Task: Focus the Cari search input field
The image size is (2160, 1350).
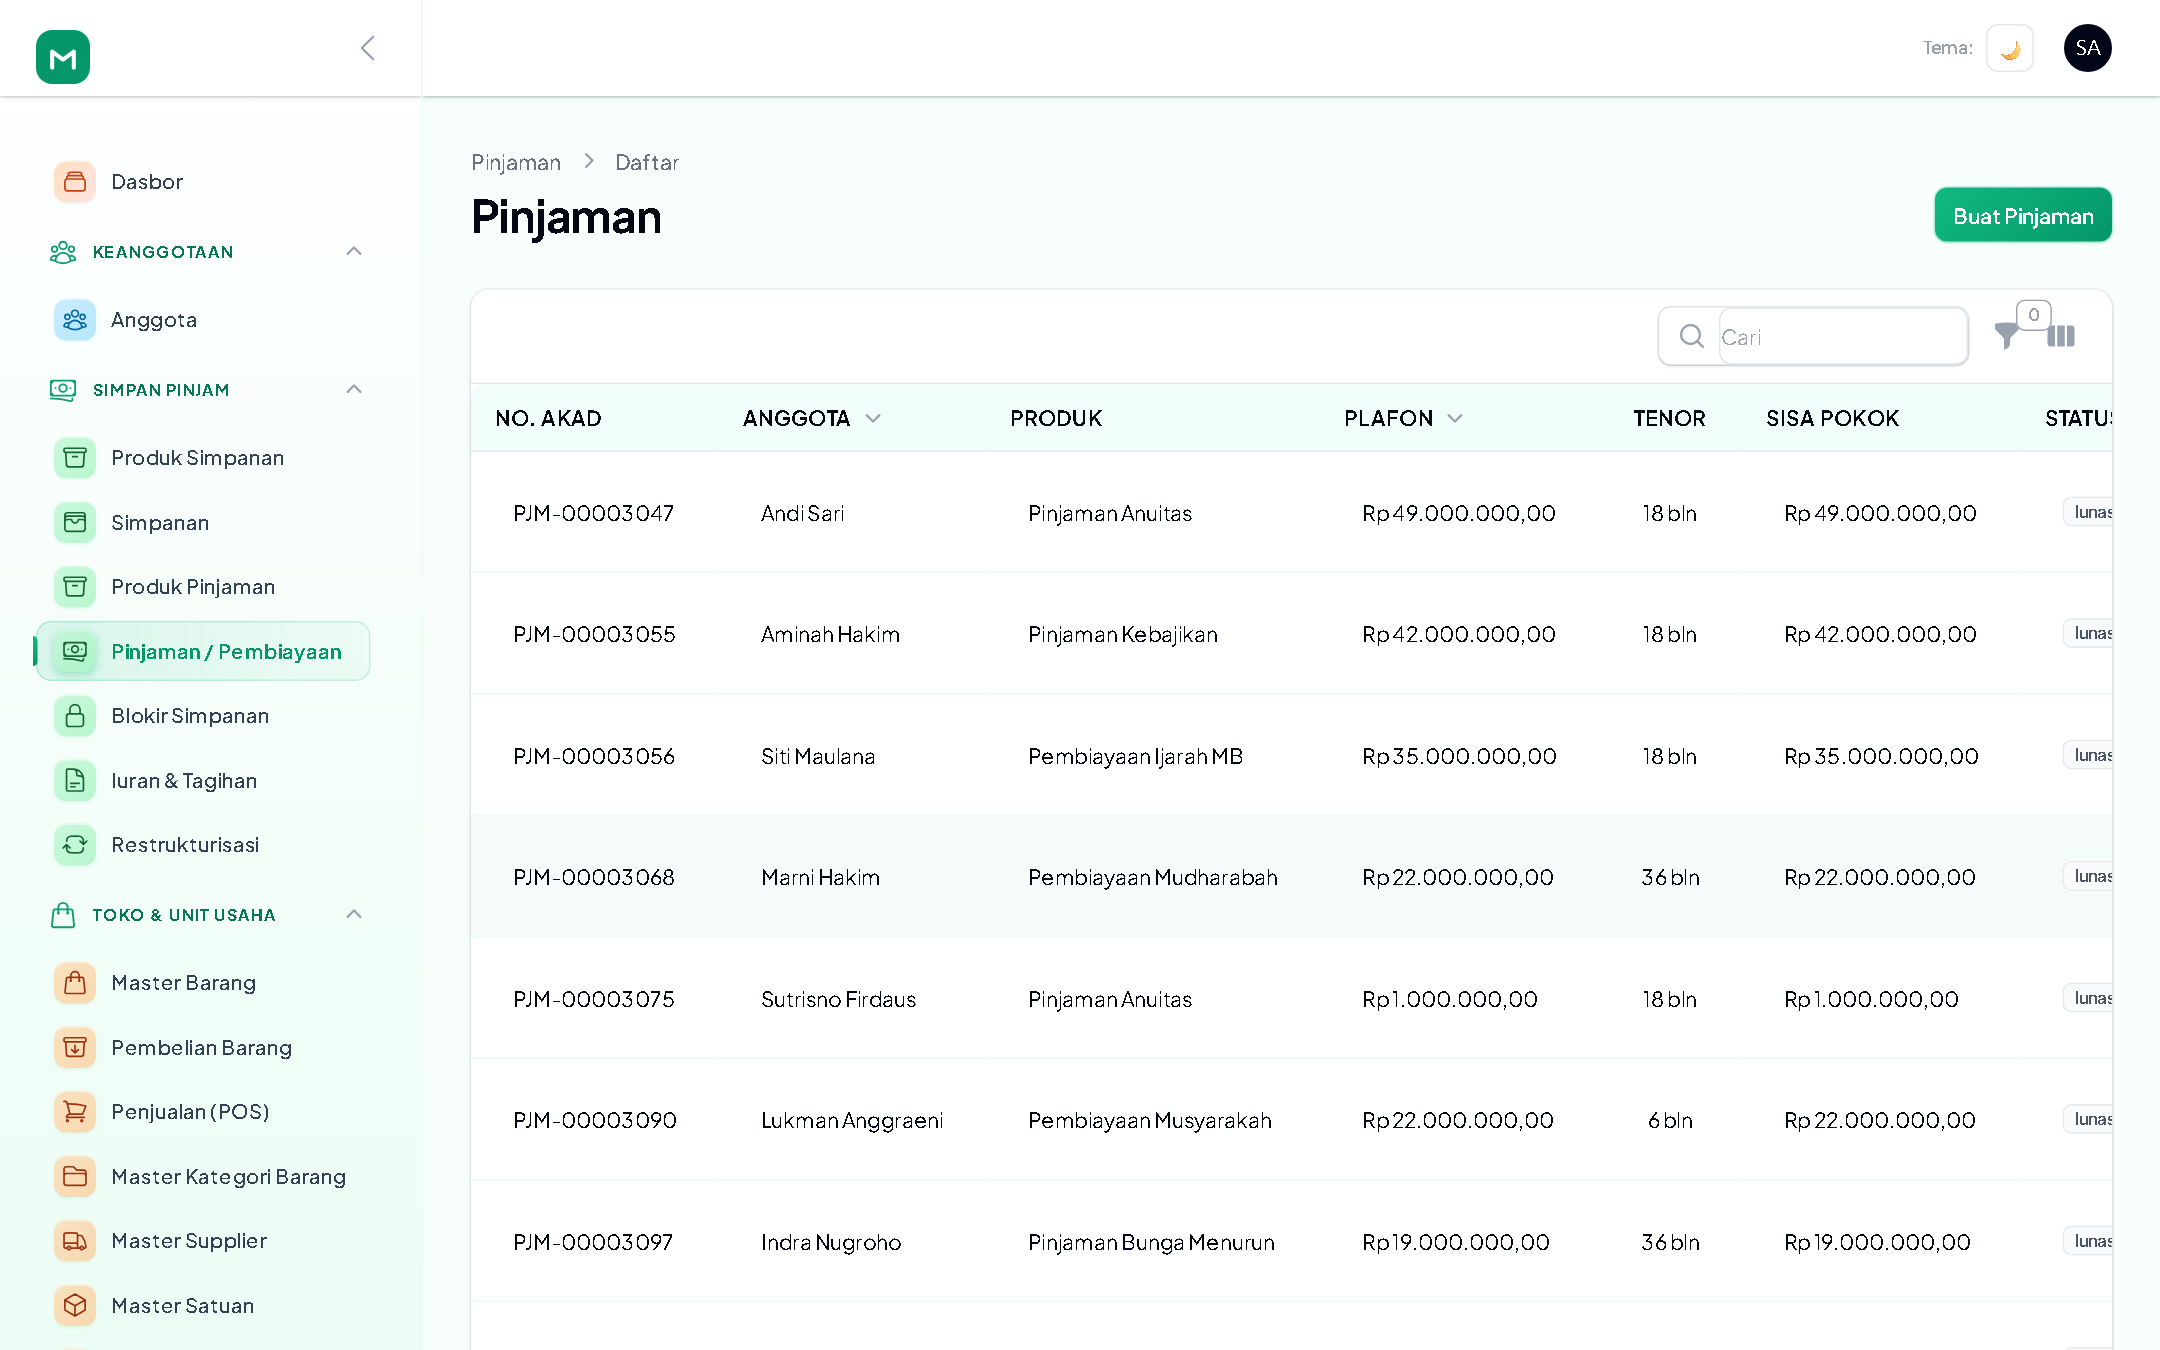Action: pyautogui.click(x=1842, y=337)
